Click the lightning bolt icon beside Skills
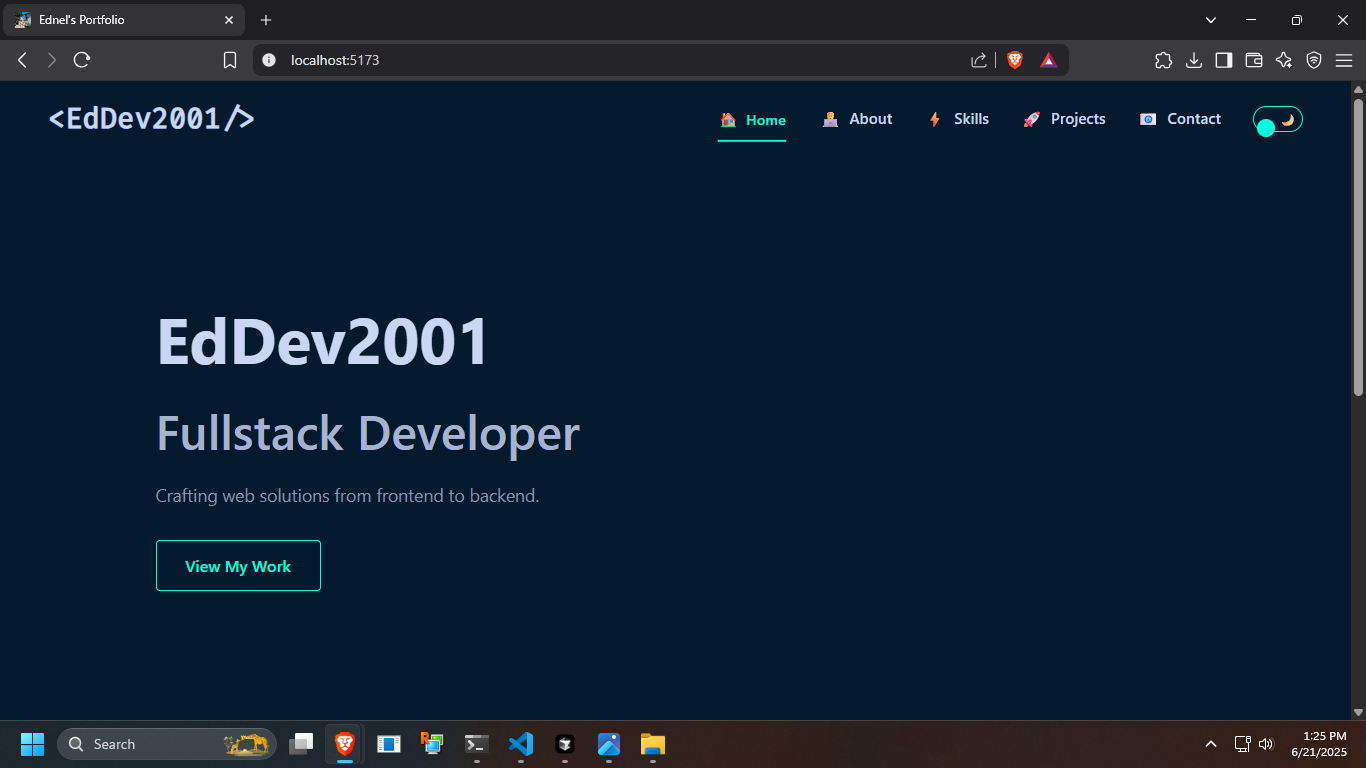 pos(934,119)
